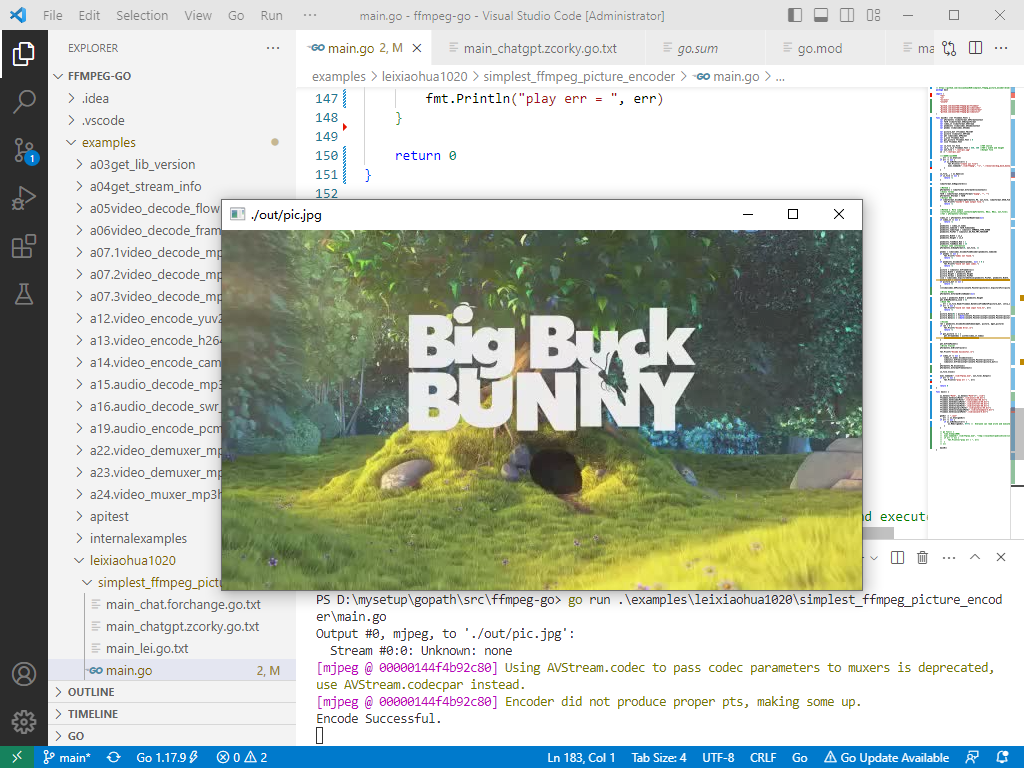Open terminal panel more actions ellipsis
This screenshot has height=768, width=1024.
[x=949, y=557]
